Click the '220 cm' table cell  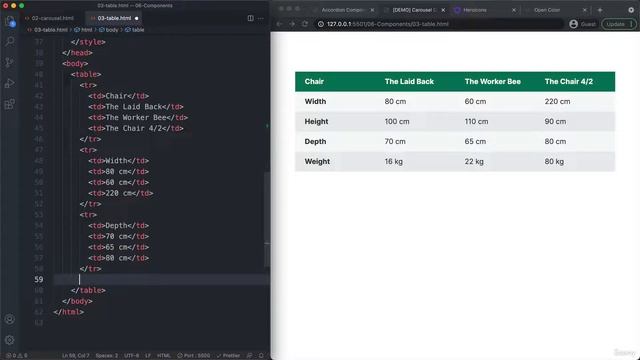pos(557,102)
